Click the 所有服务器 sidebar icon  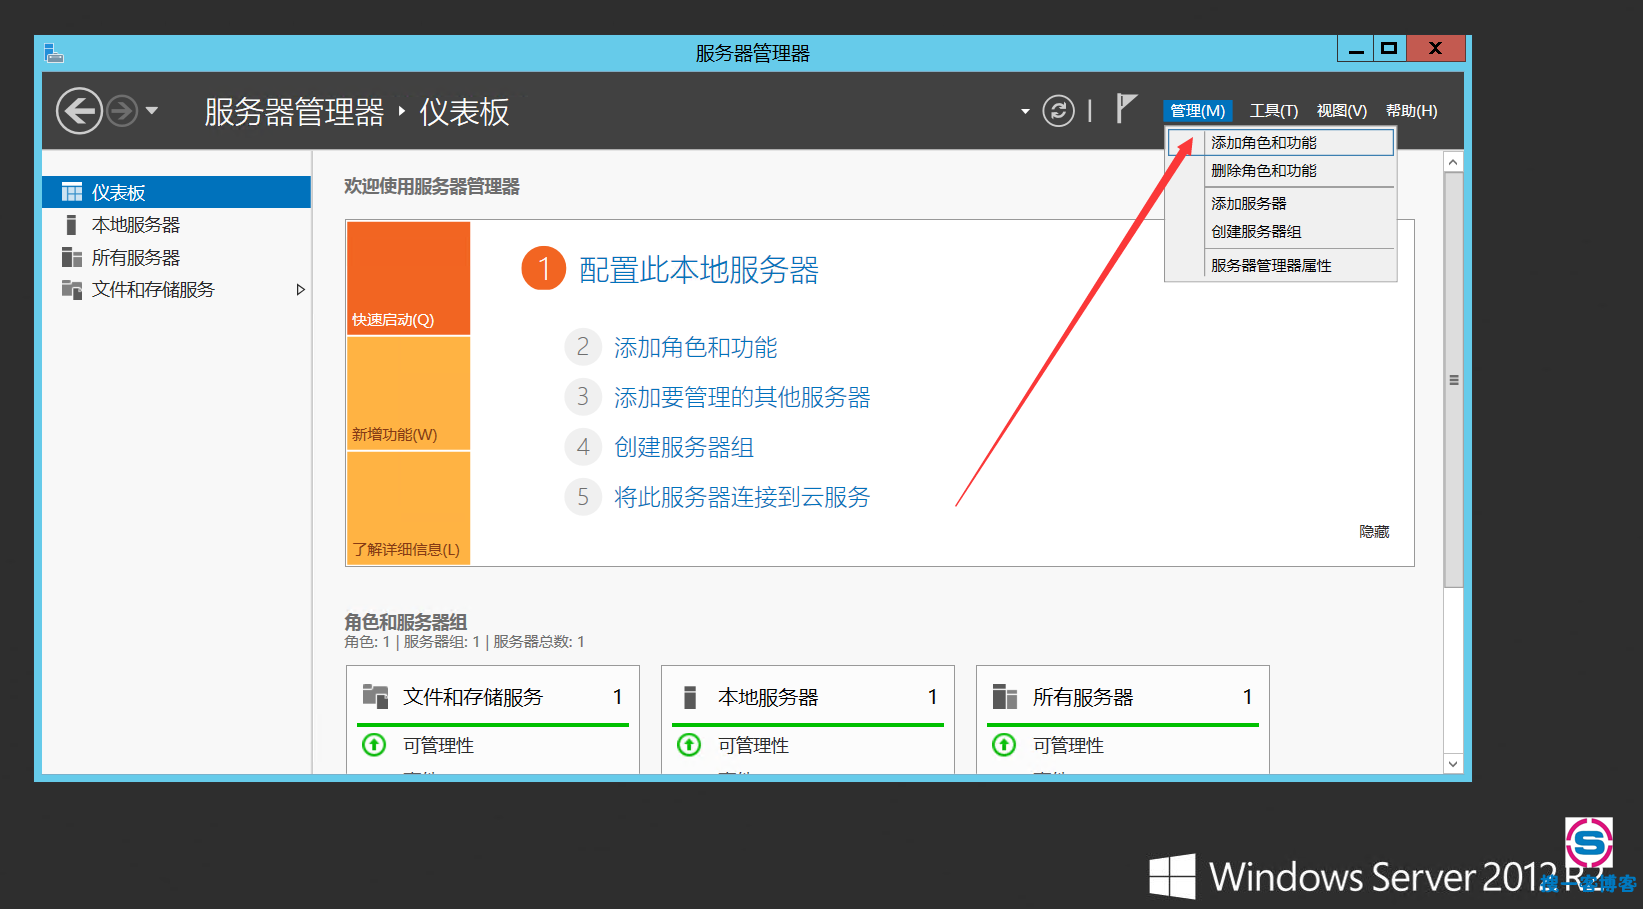[71, 258]
